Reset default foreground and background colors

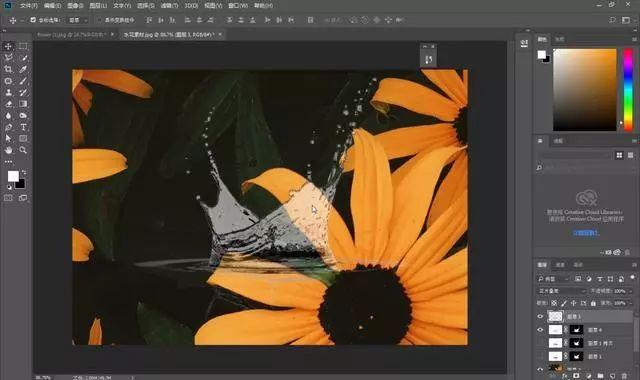[9, 187]
